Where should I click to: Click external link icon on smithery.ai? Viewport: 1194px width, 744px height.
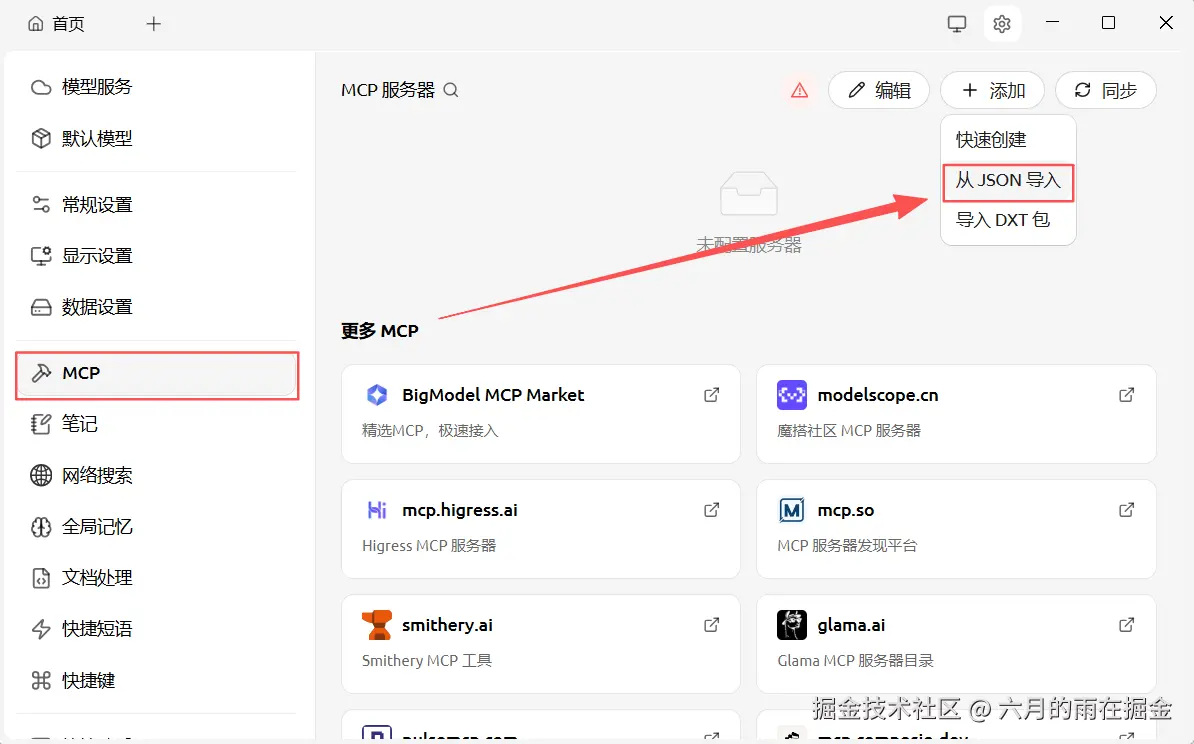[711, 624]
